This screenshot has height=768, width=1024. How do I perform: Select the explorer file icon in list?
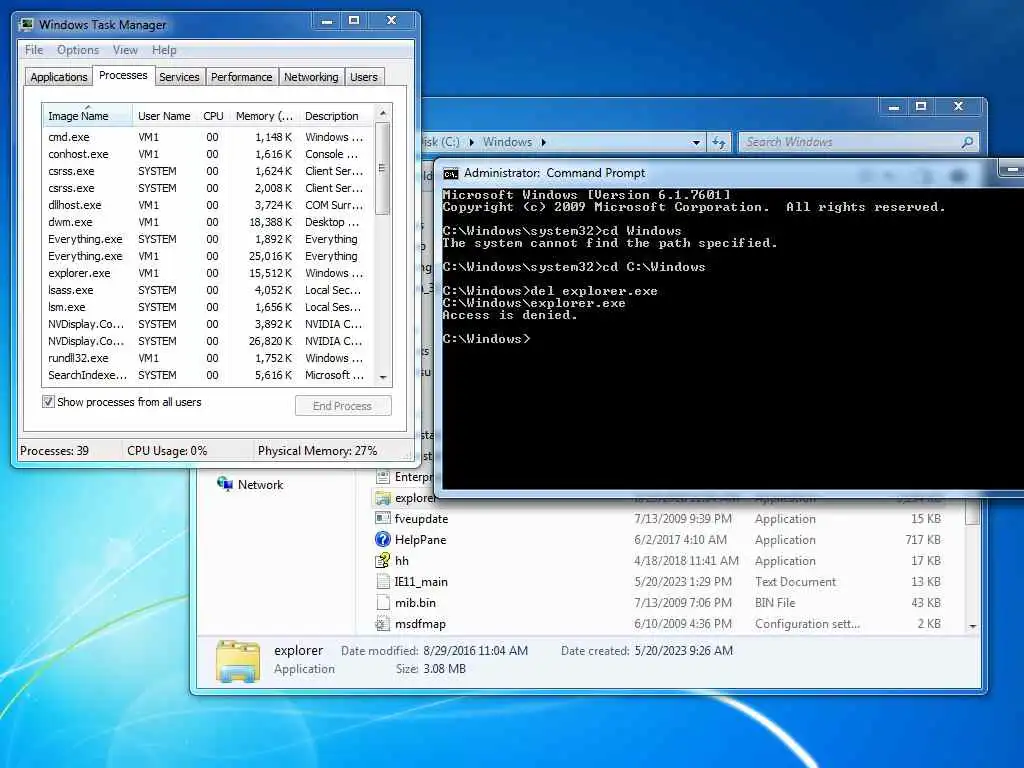coord(383,498)
